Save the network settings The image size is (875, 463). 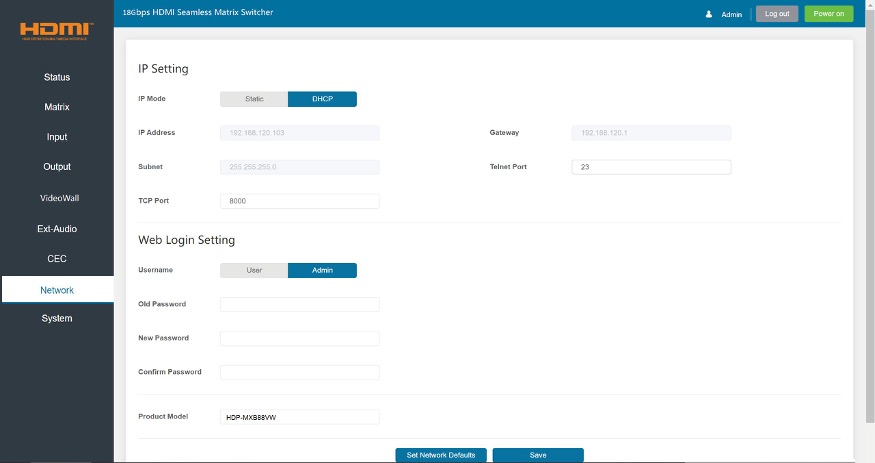(x=538, y=455)
